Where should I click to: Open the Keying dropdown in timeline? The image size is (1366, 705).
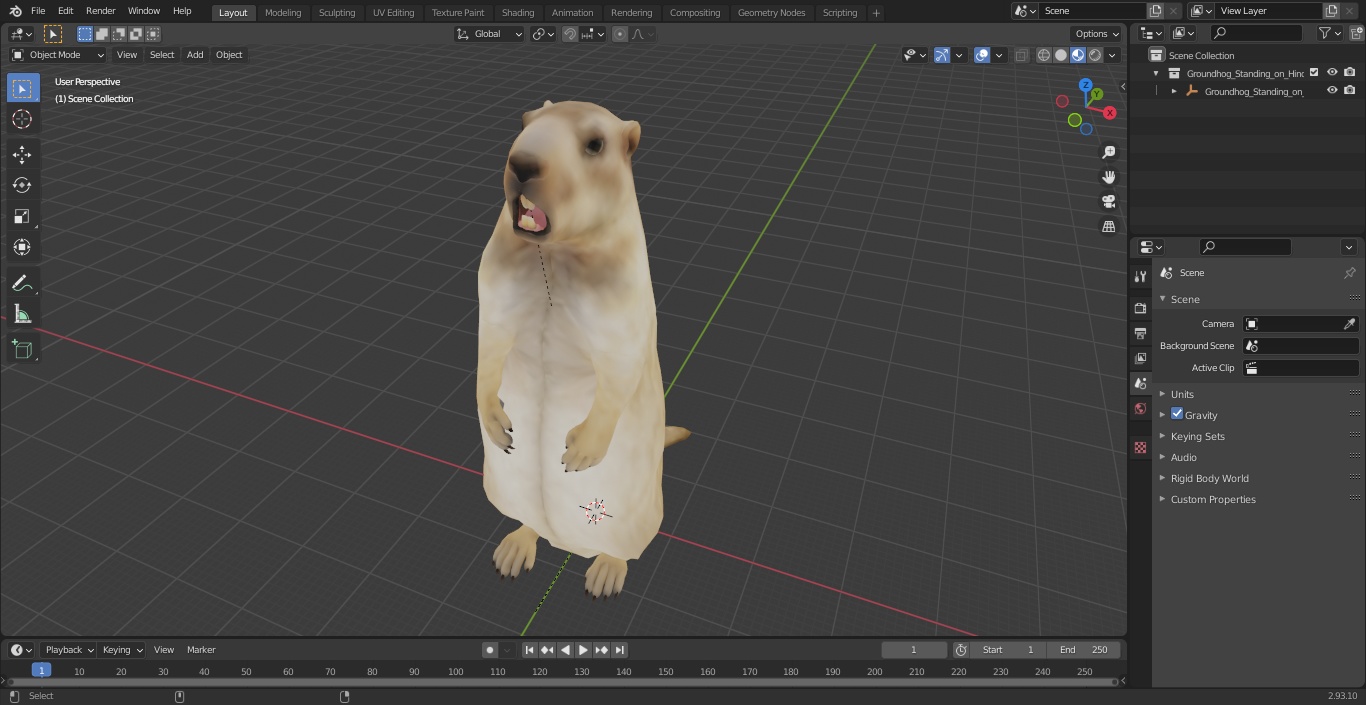point(122,650)
